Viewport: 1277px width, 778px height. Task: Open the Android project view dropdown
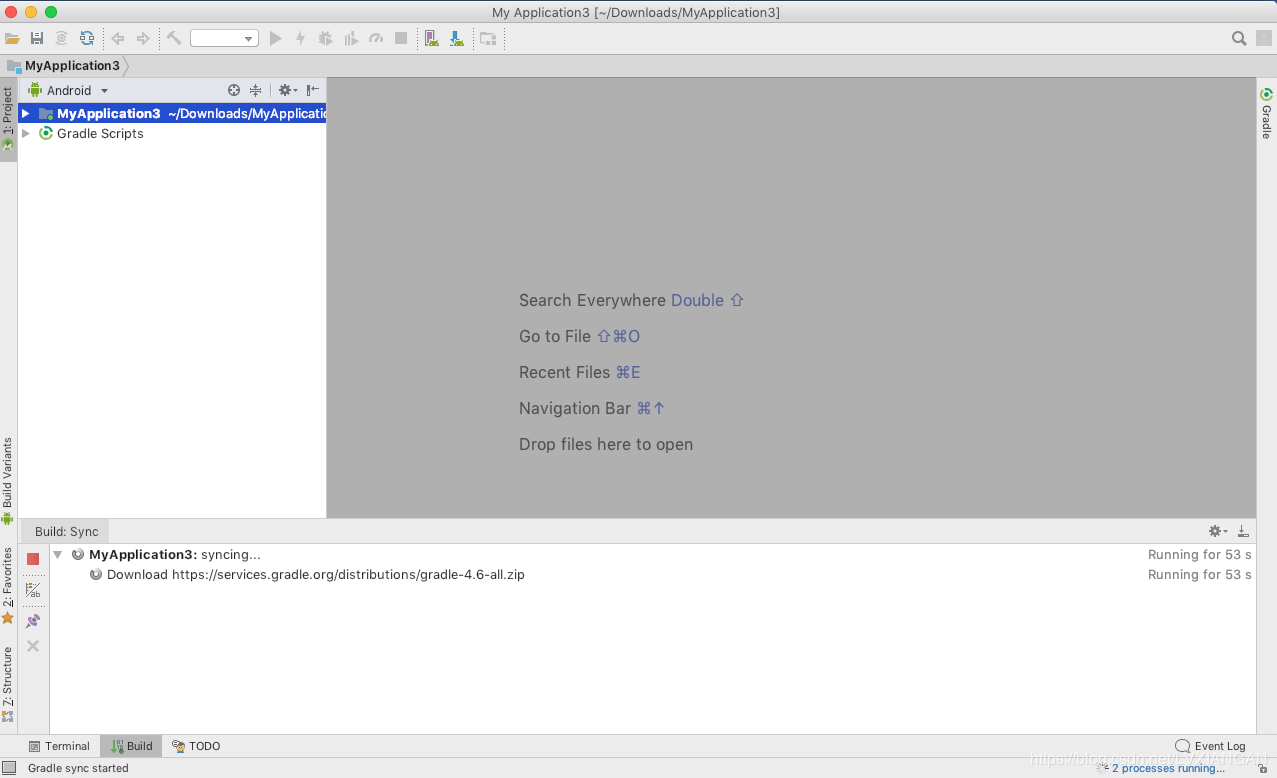pyautogui.click(x=69, y=90)
